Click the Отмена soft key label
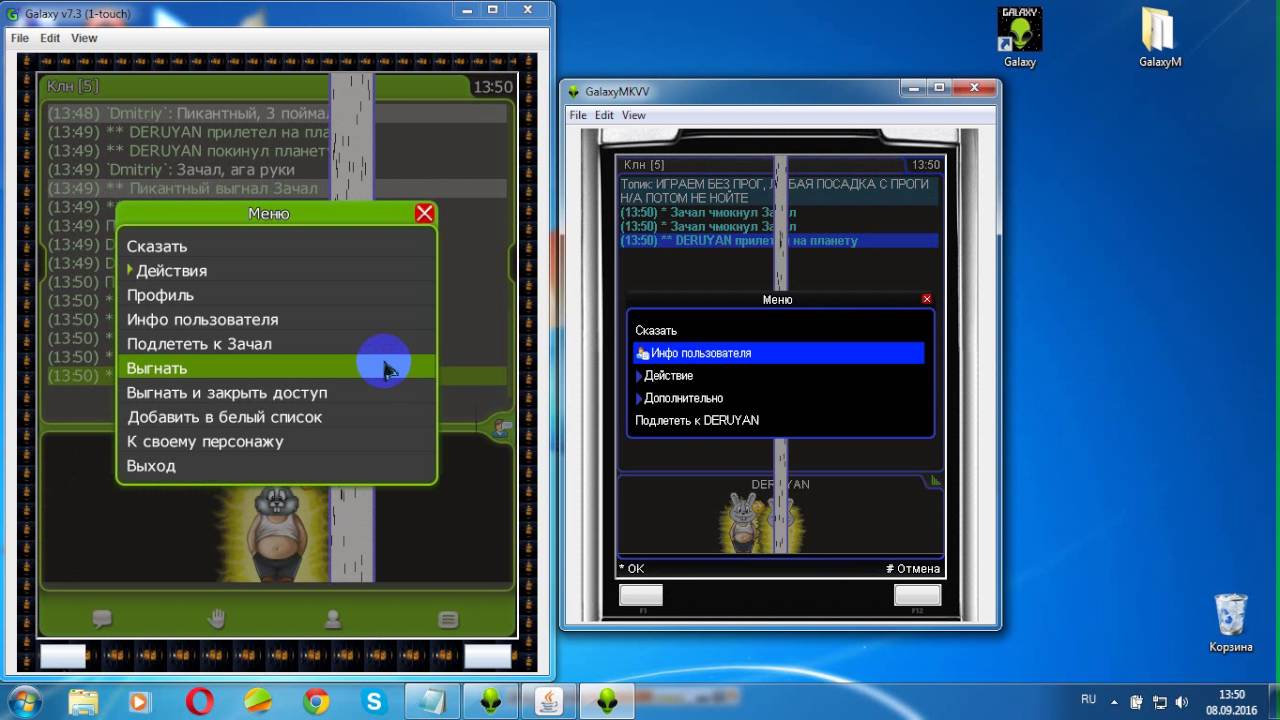 [x=913, y=569]
